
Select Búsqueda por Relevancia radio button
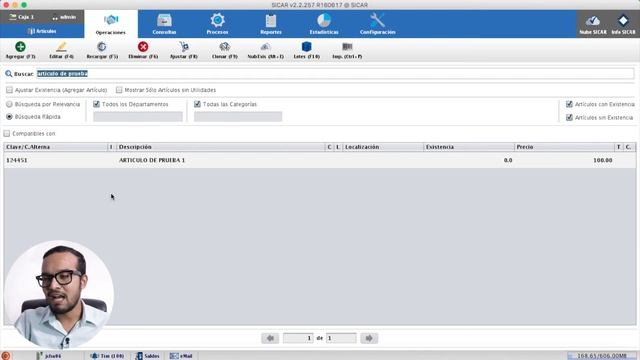9,104
